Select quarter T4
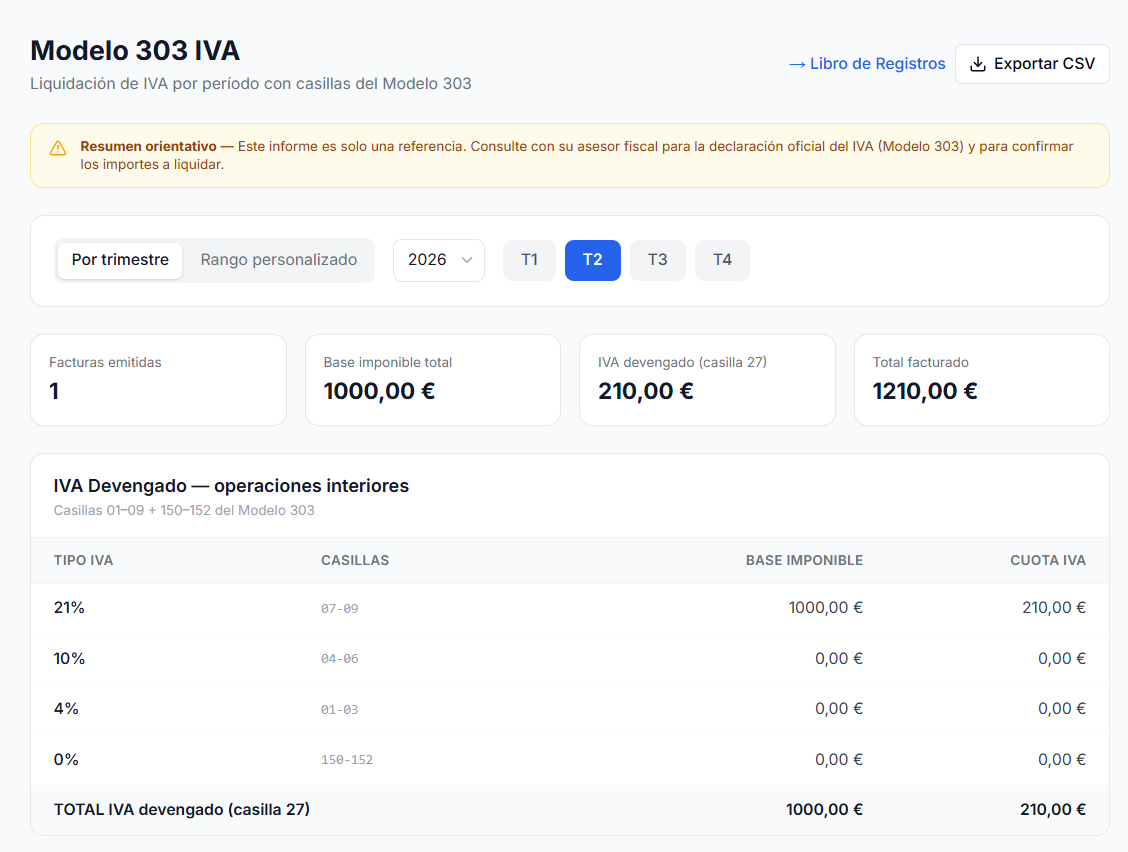This screenshot has width=1128, height=852. [722, 259]
